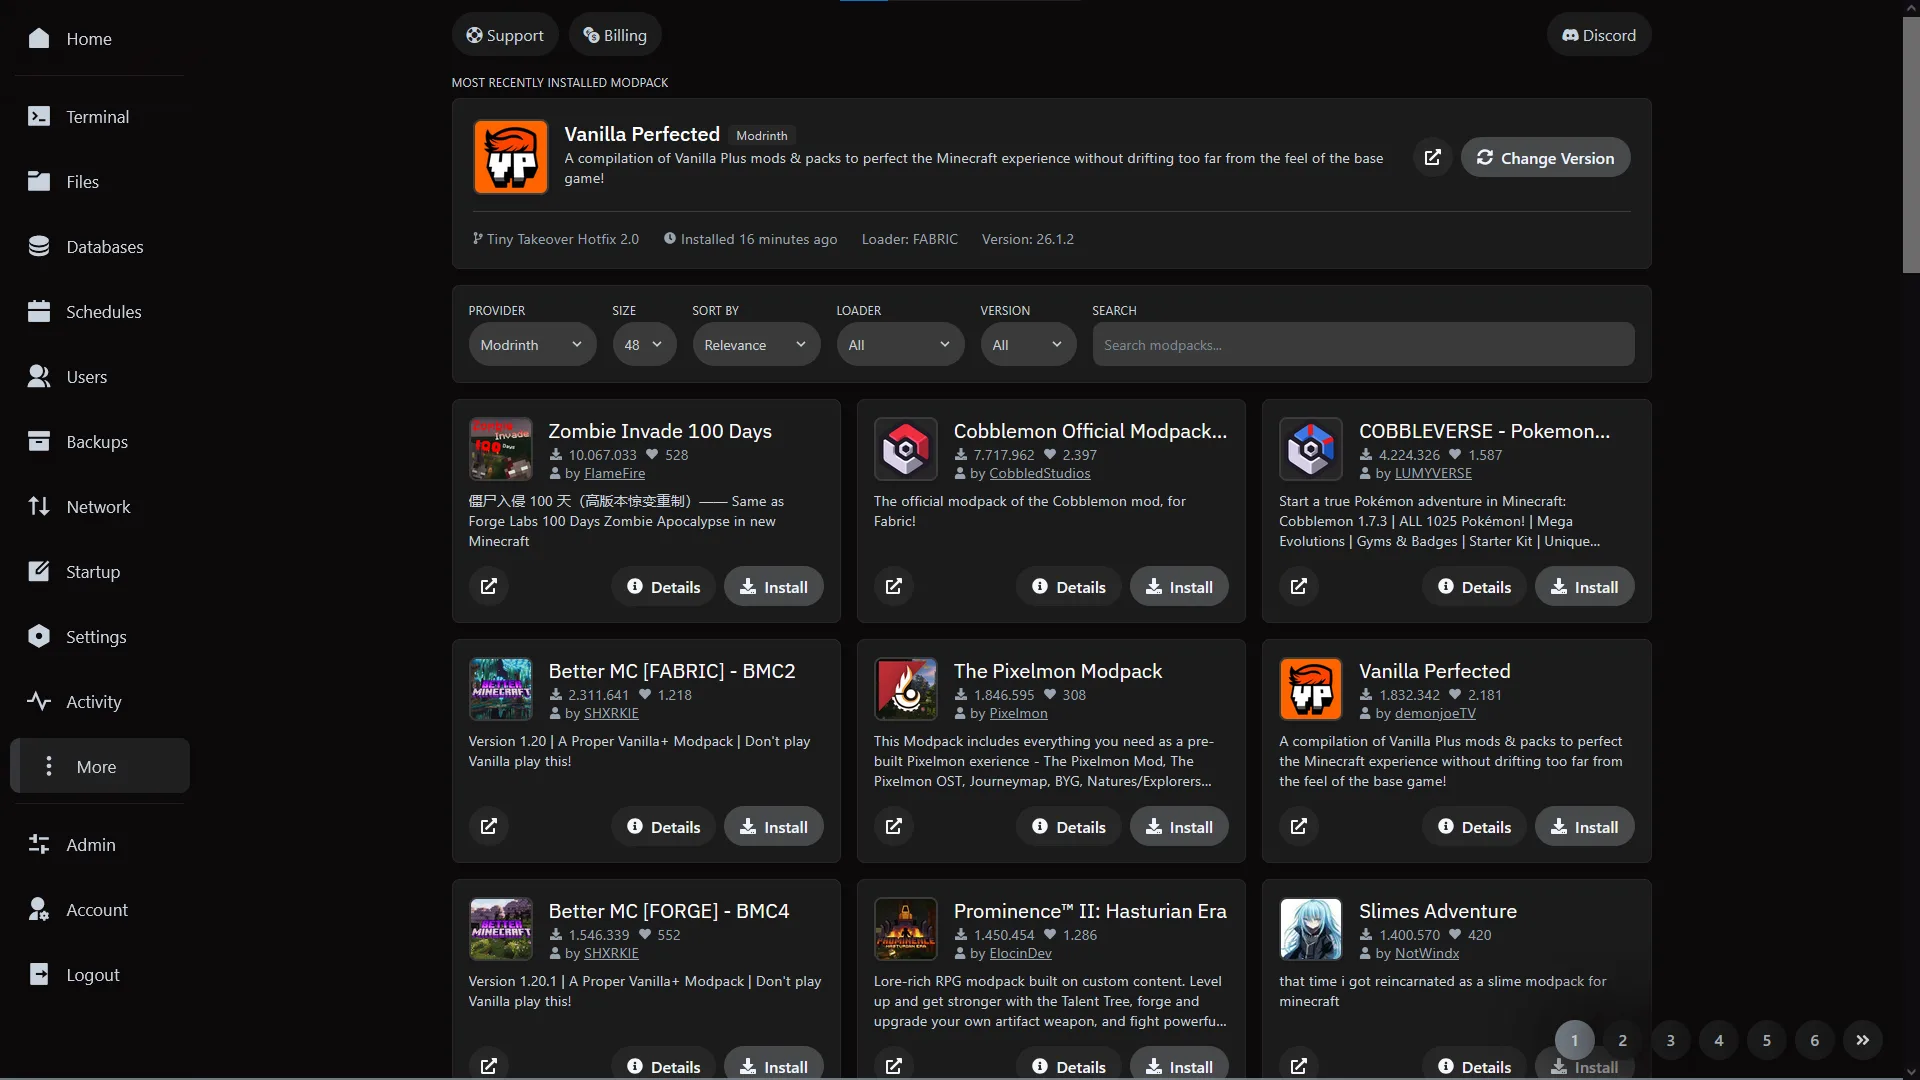This screenshot has height=1080, width=1920.
Task: Open external link for installed Vanilla Perfected
Action: 1433,157
